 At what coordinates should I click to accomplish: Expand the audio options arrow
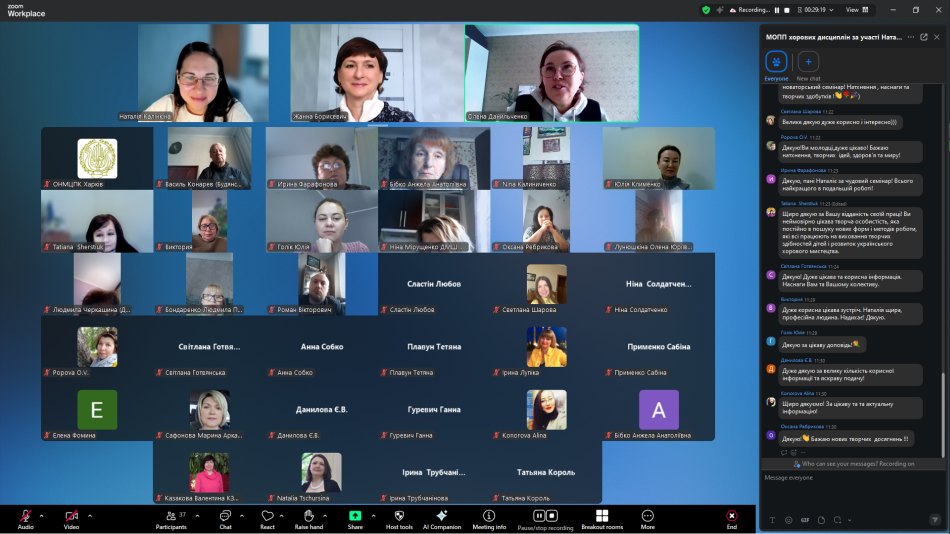pyautogui.click(x=41, y=515)
